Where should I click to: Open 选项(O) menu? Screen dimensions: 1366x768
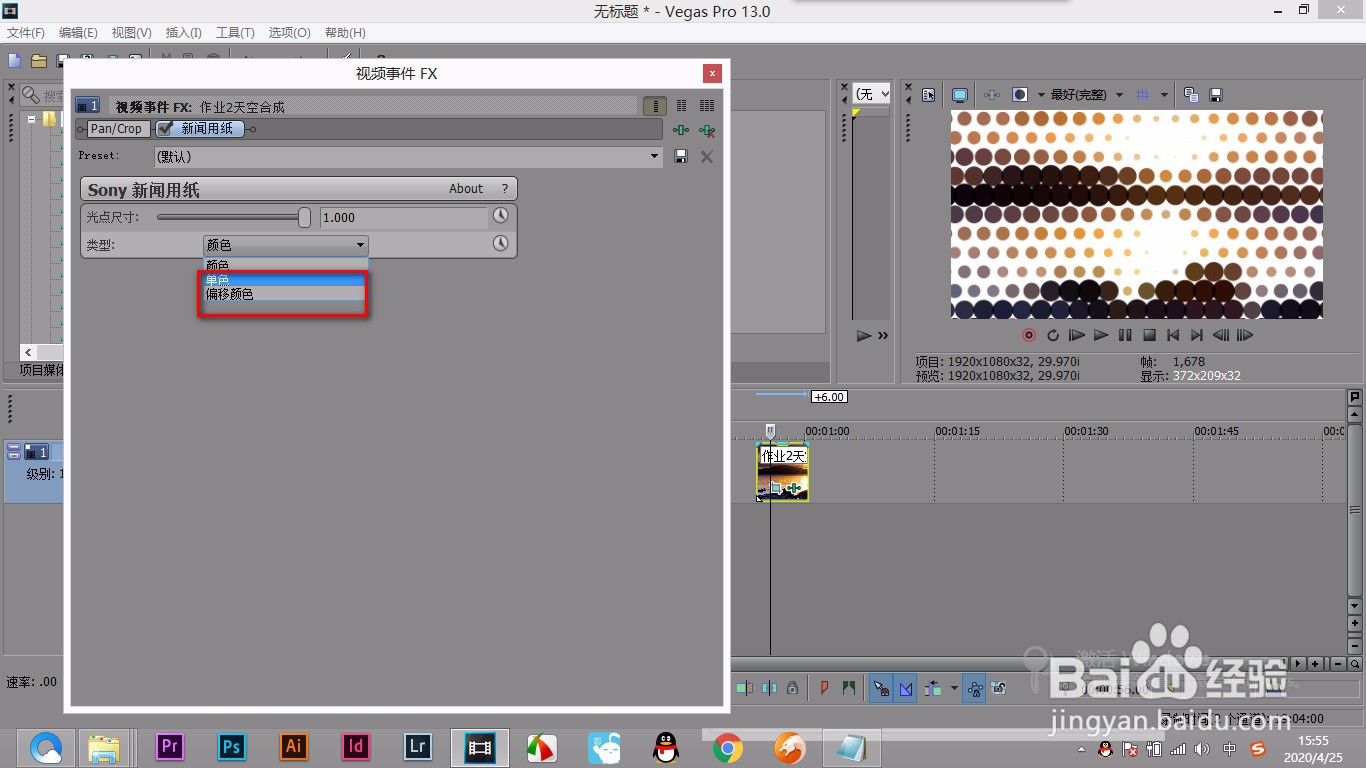tap(289, 33)
